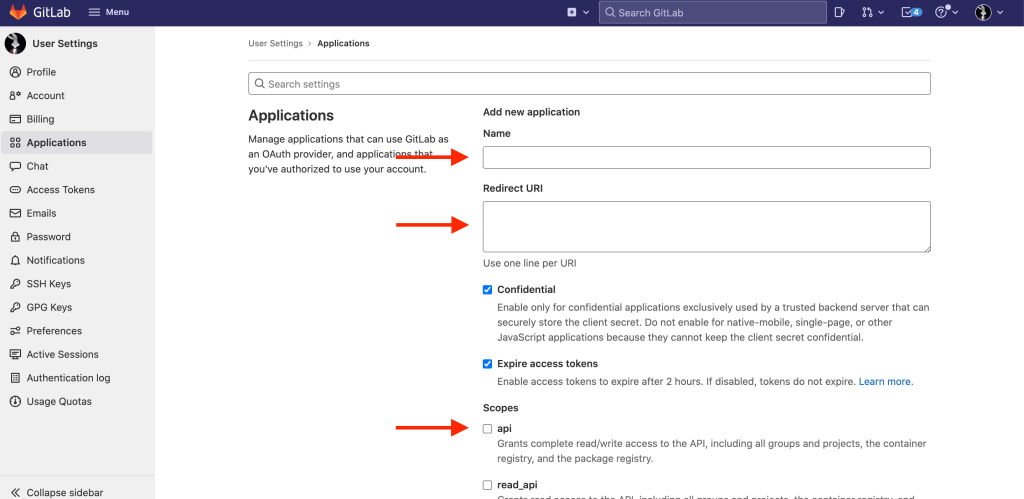Open the hamburger Menu

tap(108, 12)
